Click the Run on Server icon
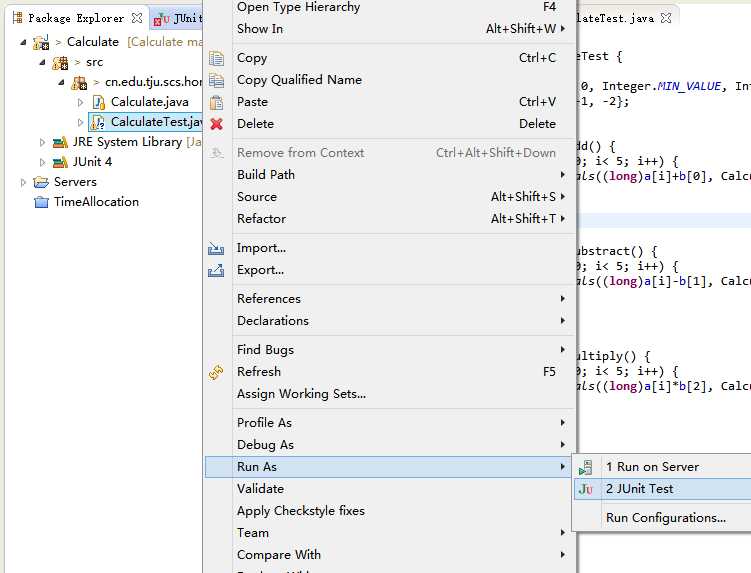Viewport: 751px width, 573px height. tap(585, 467)
